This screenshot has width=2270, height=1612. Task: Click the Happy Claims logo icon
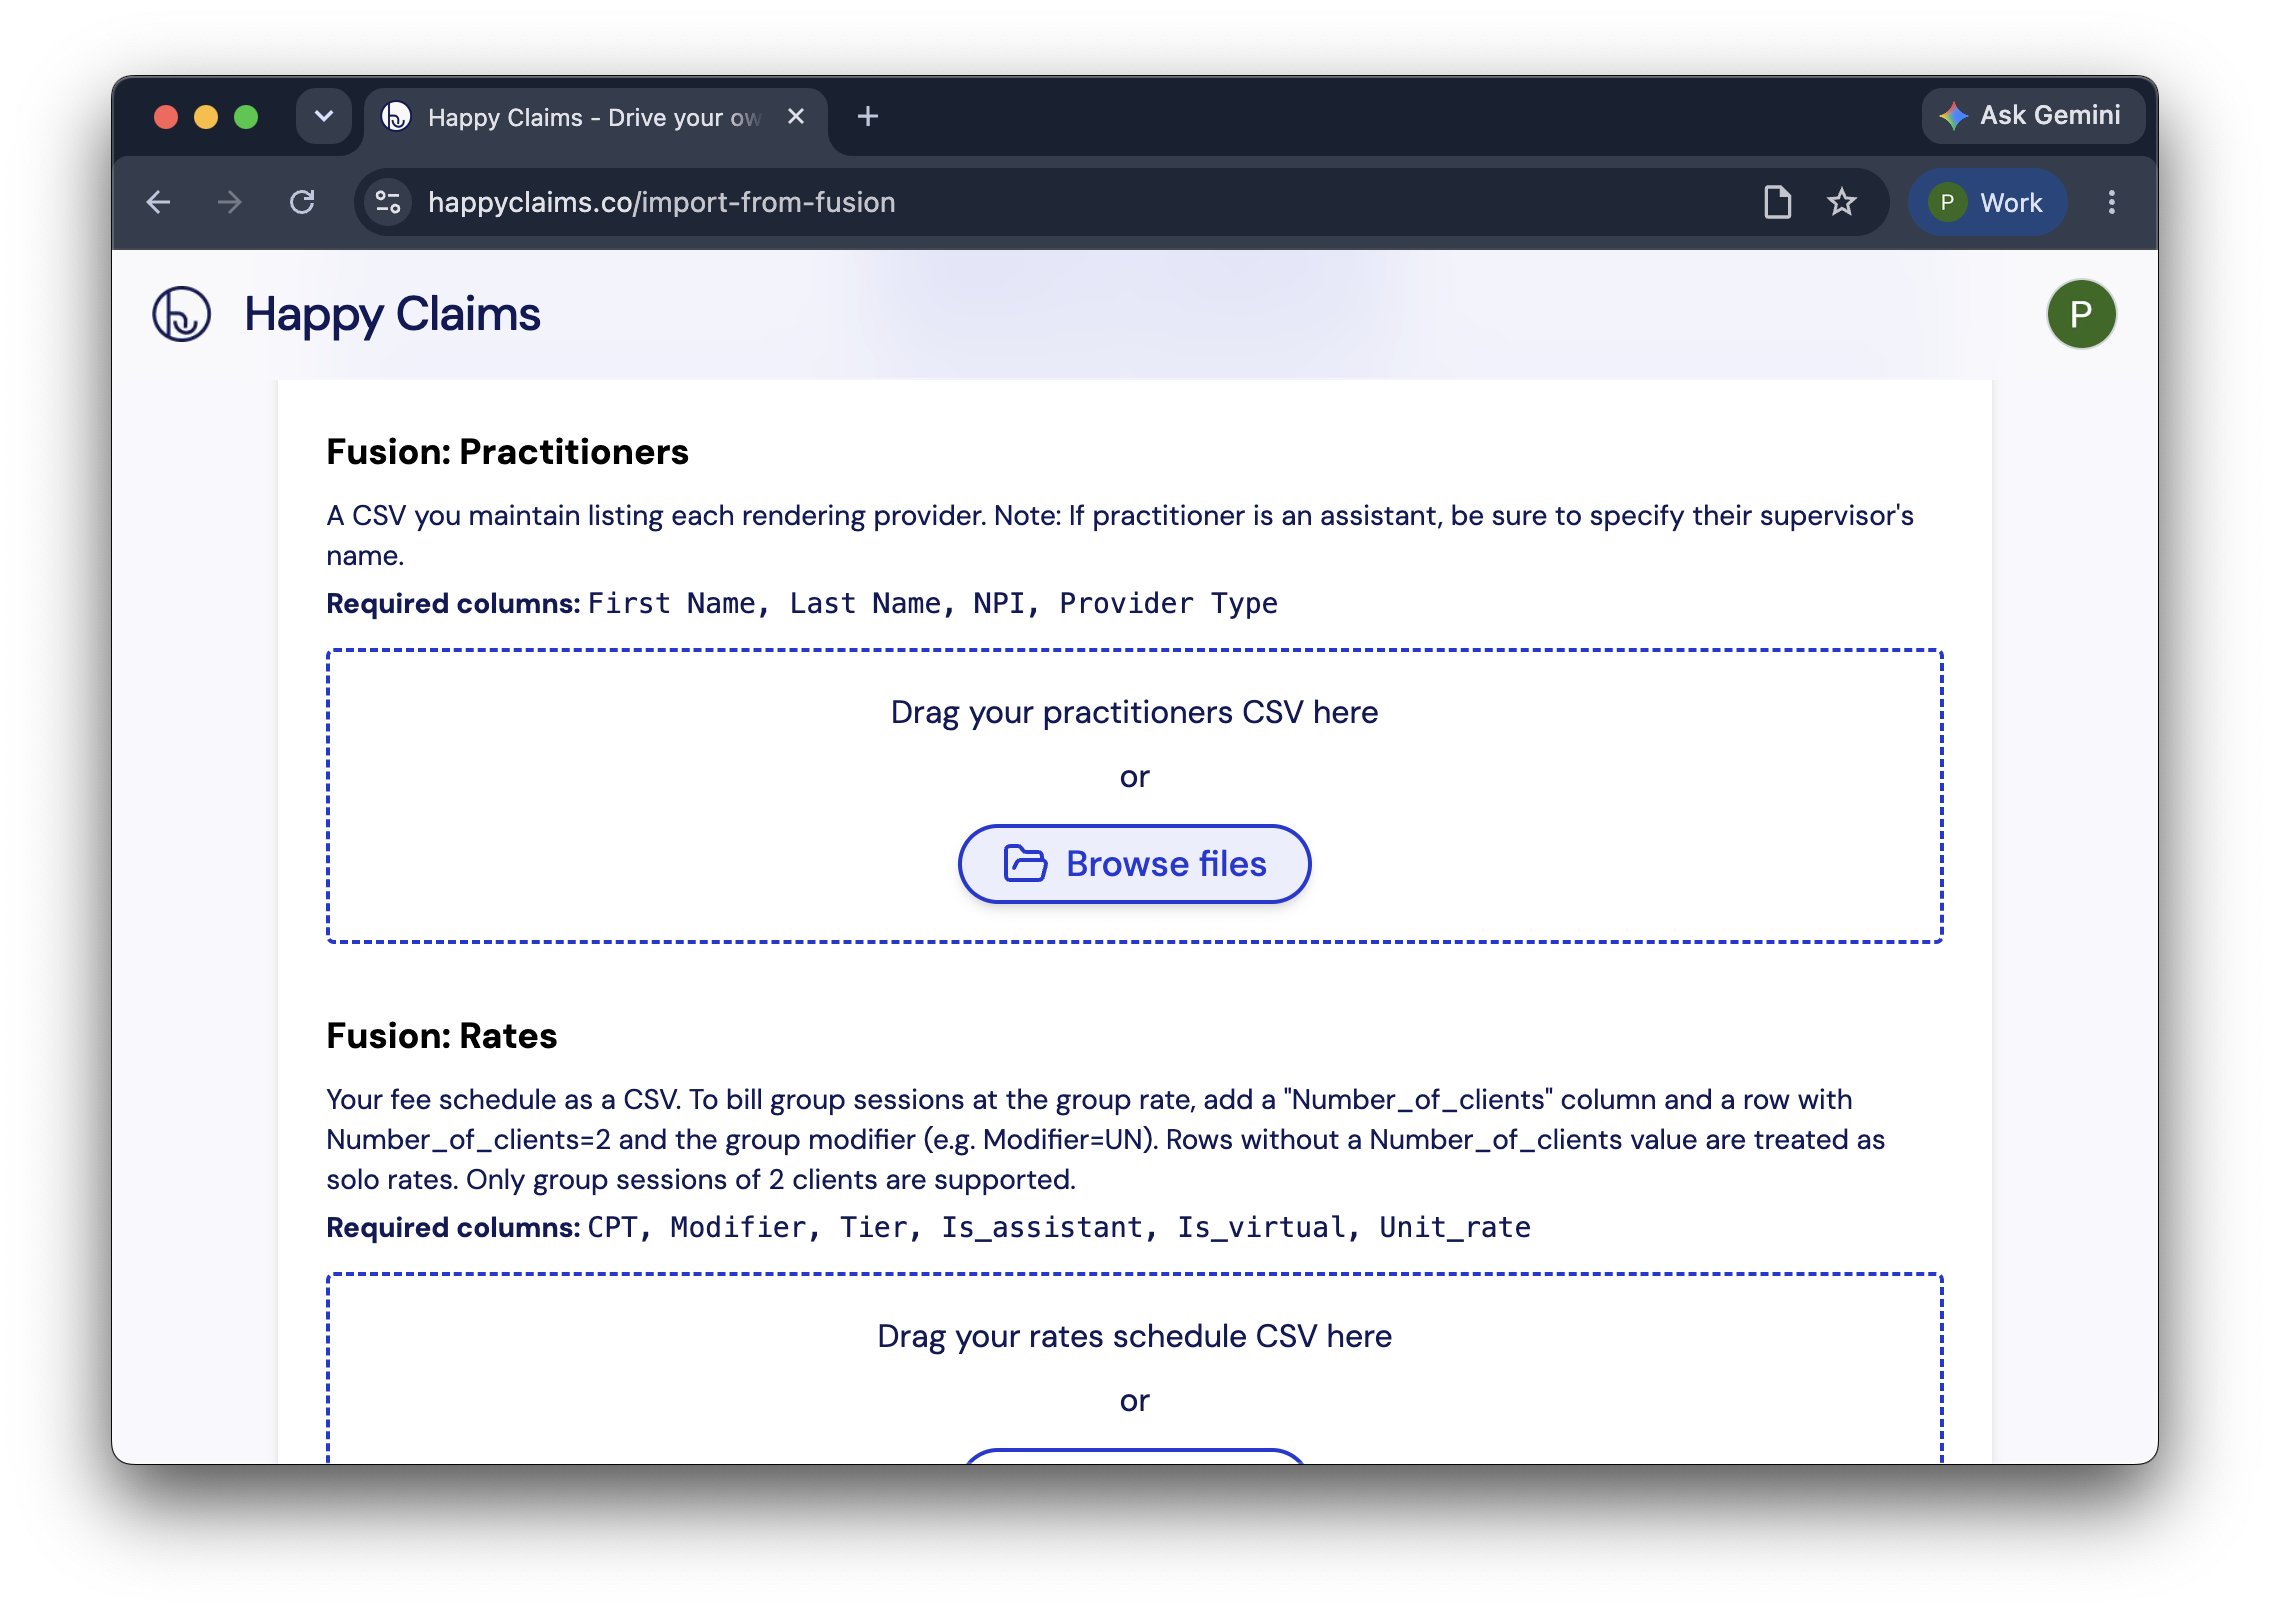[x=181, y=314]
